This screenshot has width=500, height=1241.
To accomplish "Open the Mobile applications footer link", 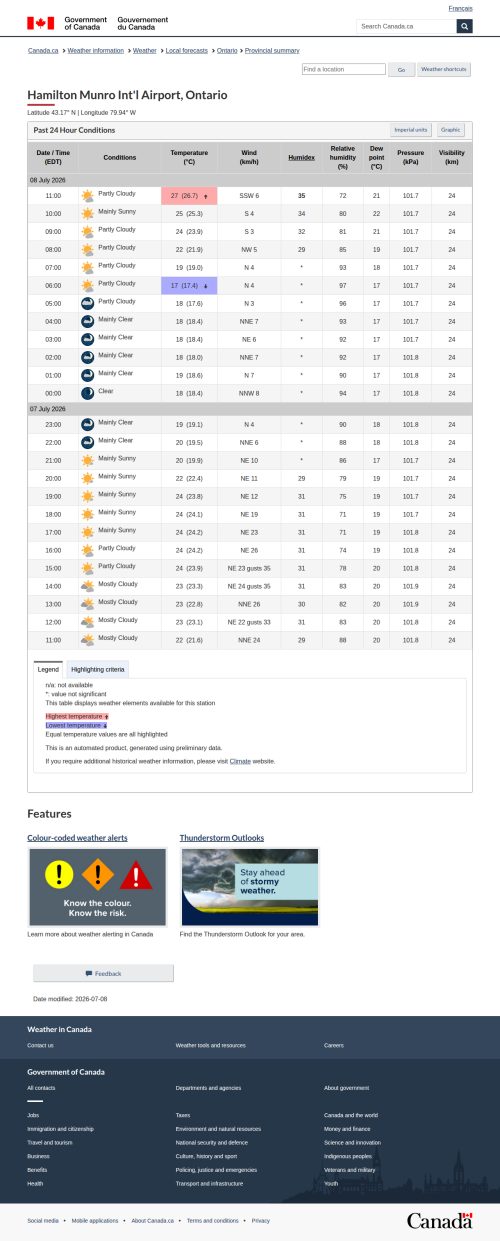I will 95,1220.
